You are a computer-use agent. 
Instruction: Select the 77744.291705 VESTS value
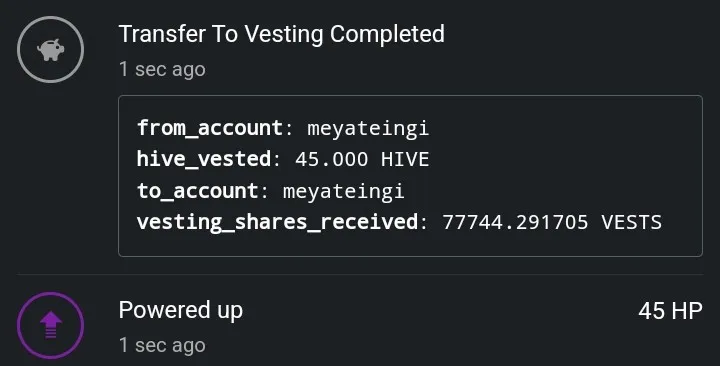pyautogui.click(x=552, y=222)
